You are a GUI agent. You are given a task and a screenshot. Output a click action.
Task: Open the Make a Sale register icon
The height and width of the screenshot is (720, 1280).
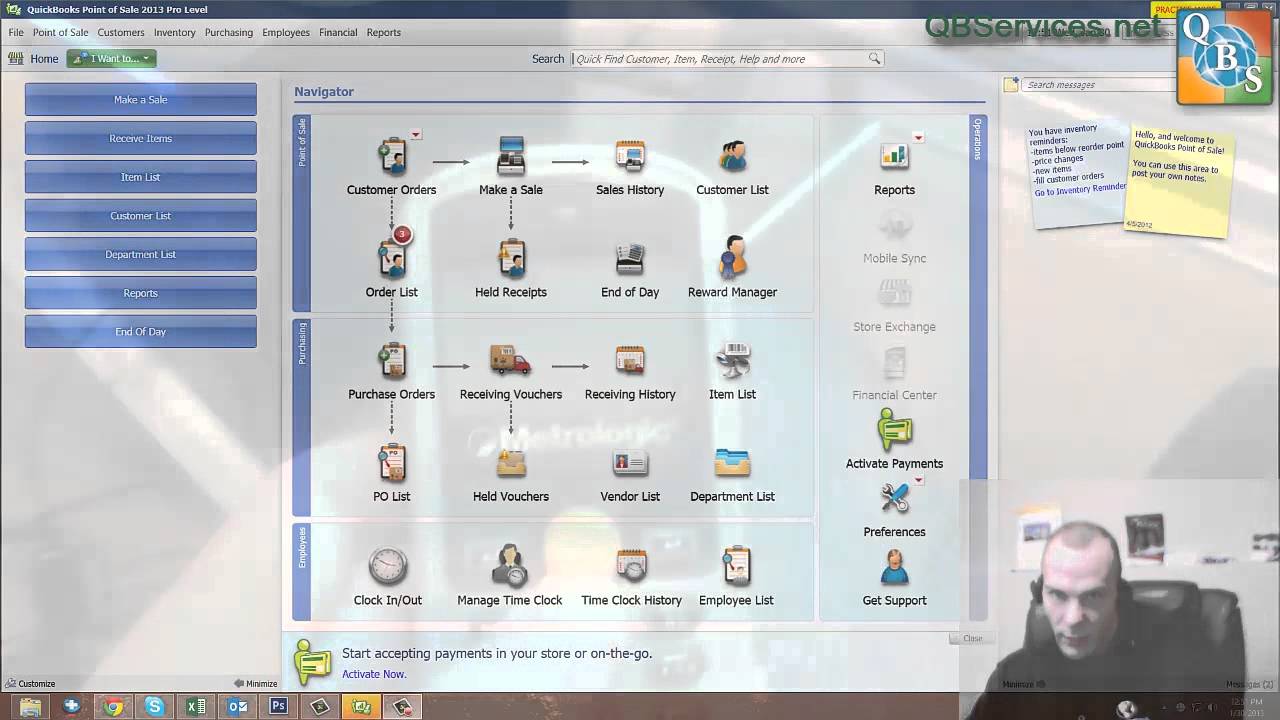[511, 156]
